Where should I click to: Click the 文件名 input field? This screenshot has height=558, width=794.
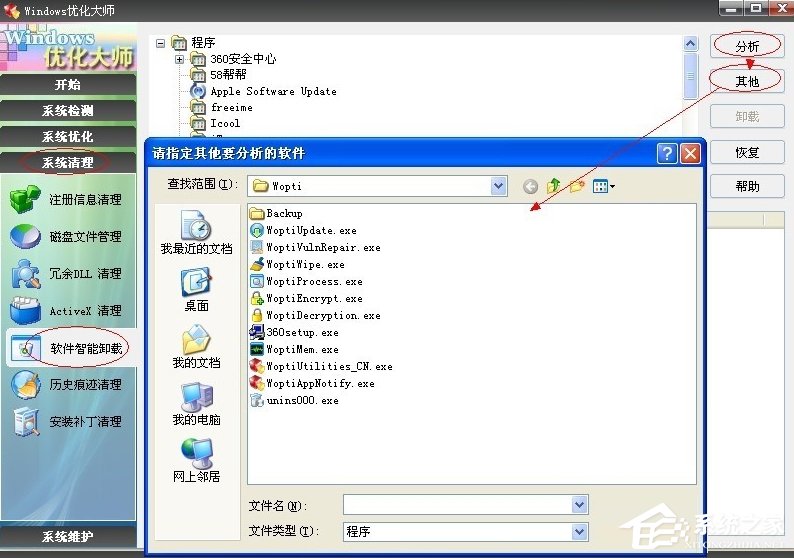458,505
